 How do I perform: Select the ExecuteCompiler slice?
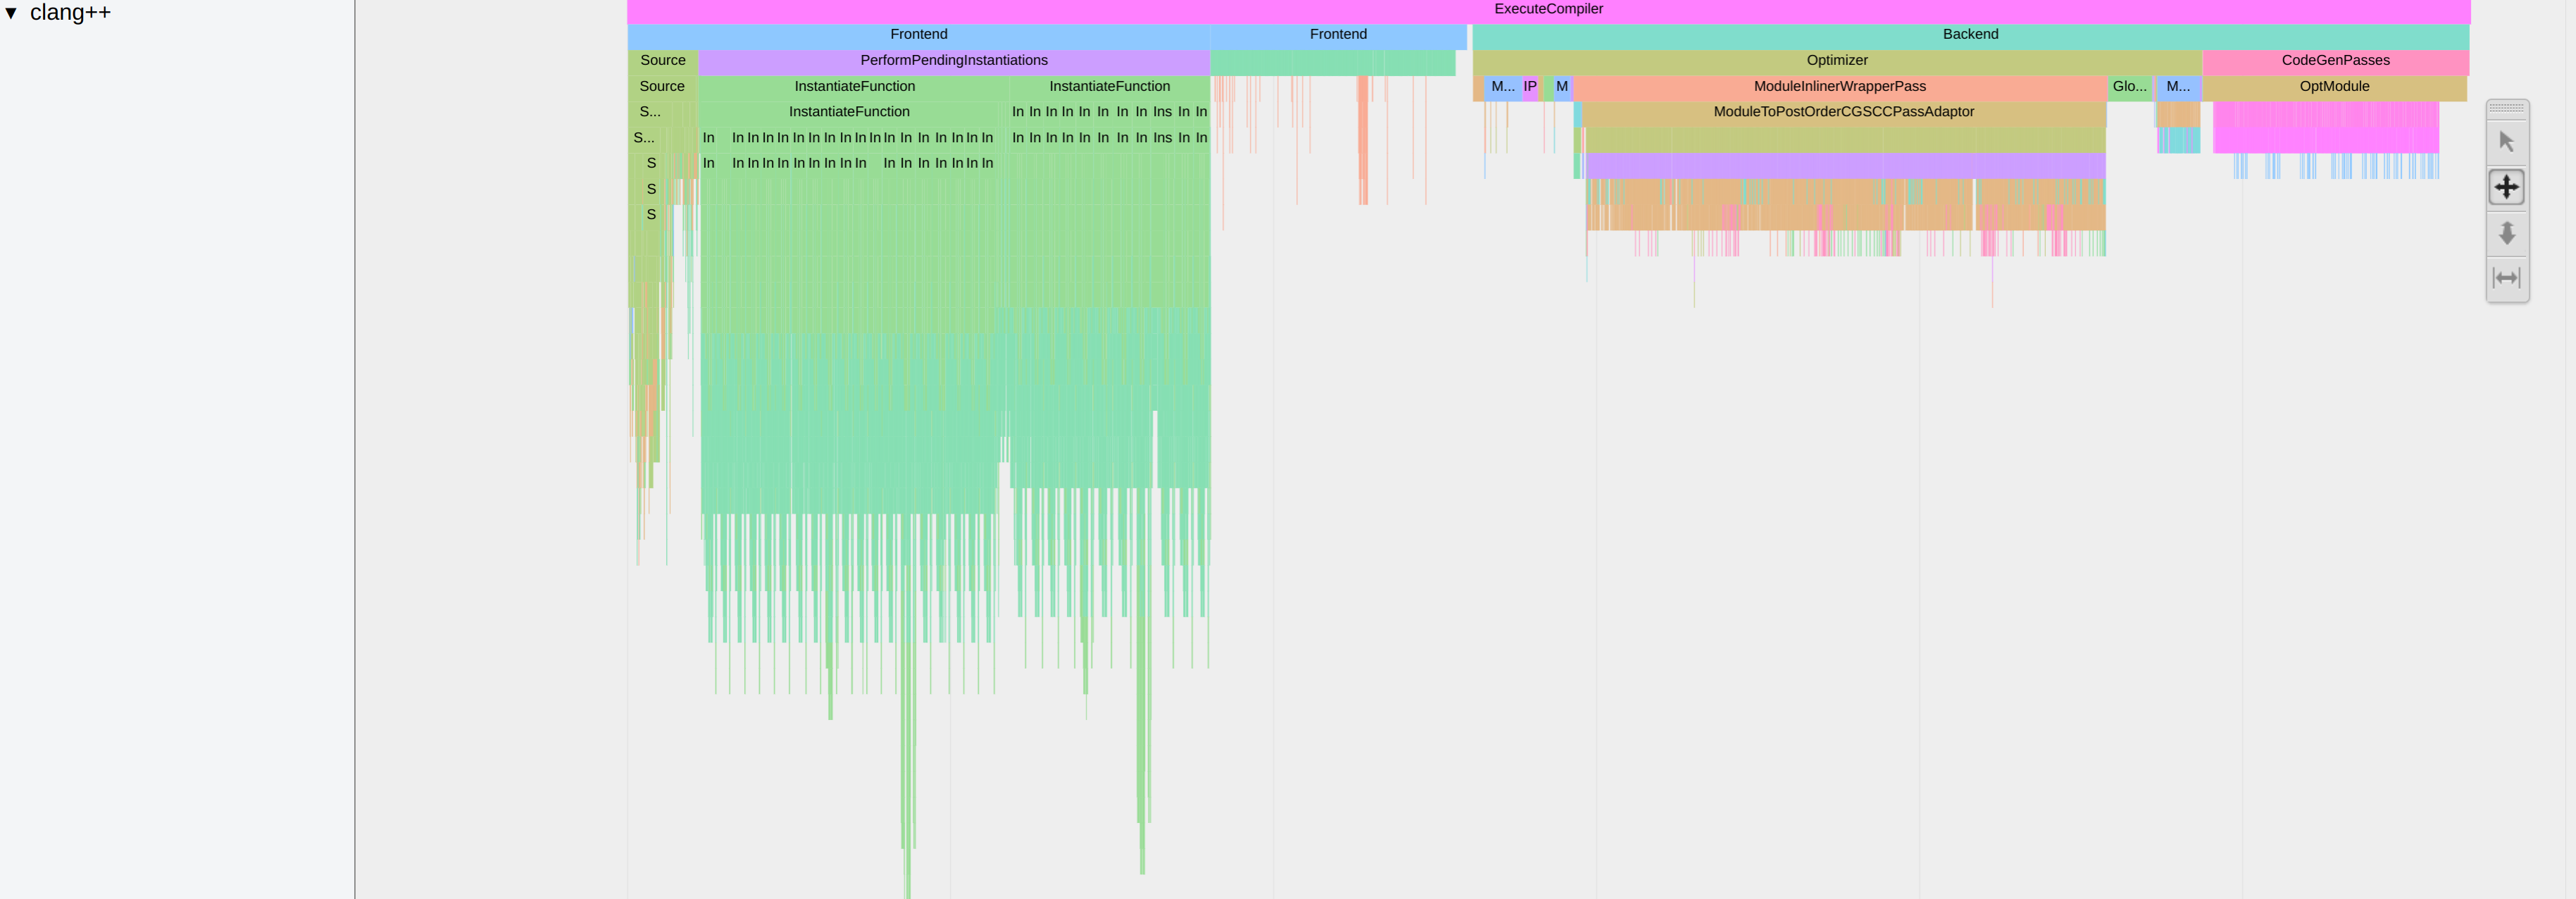point(1548,9)
